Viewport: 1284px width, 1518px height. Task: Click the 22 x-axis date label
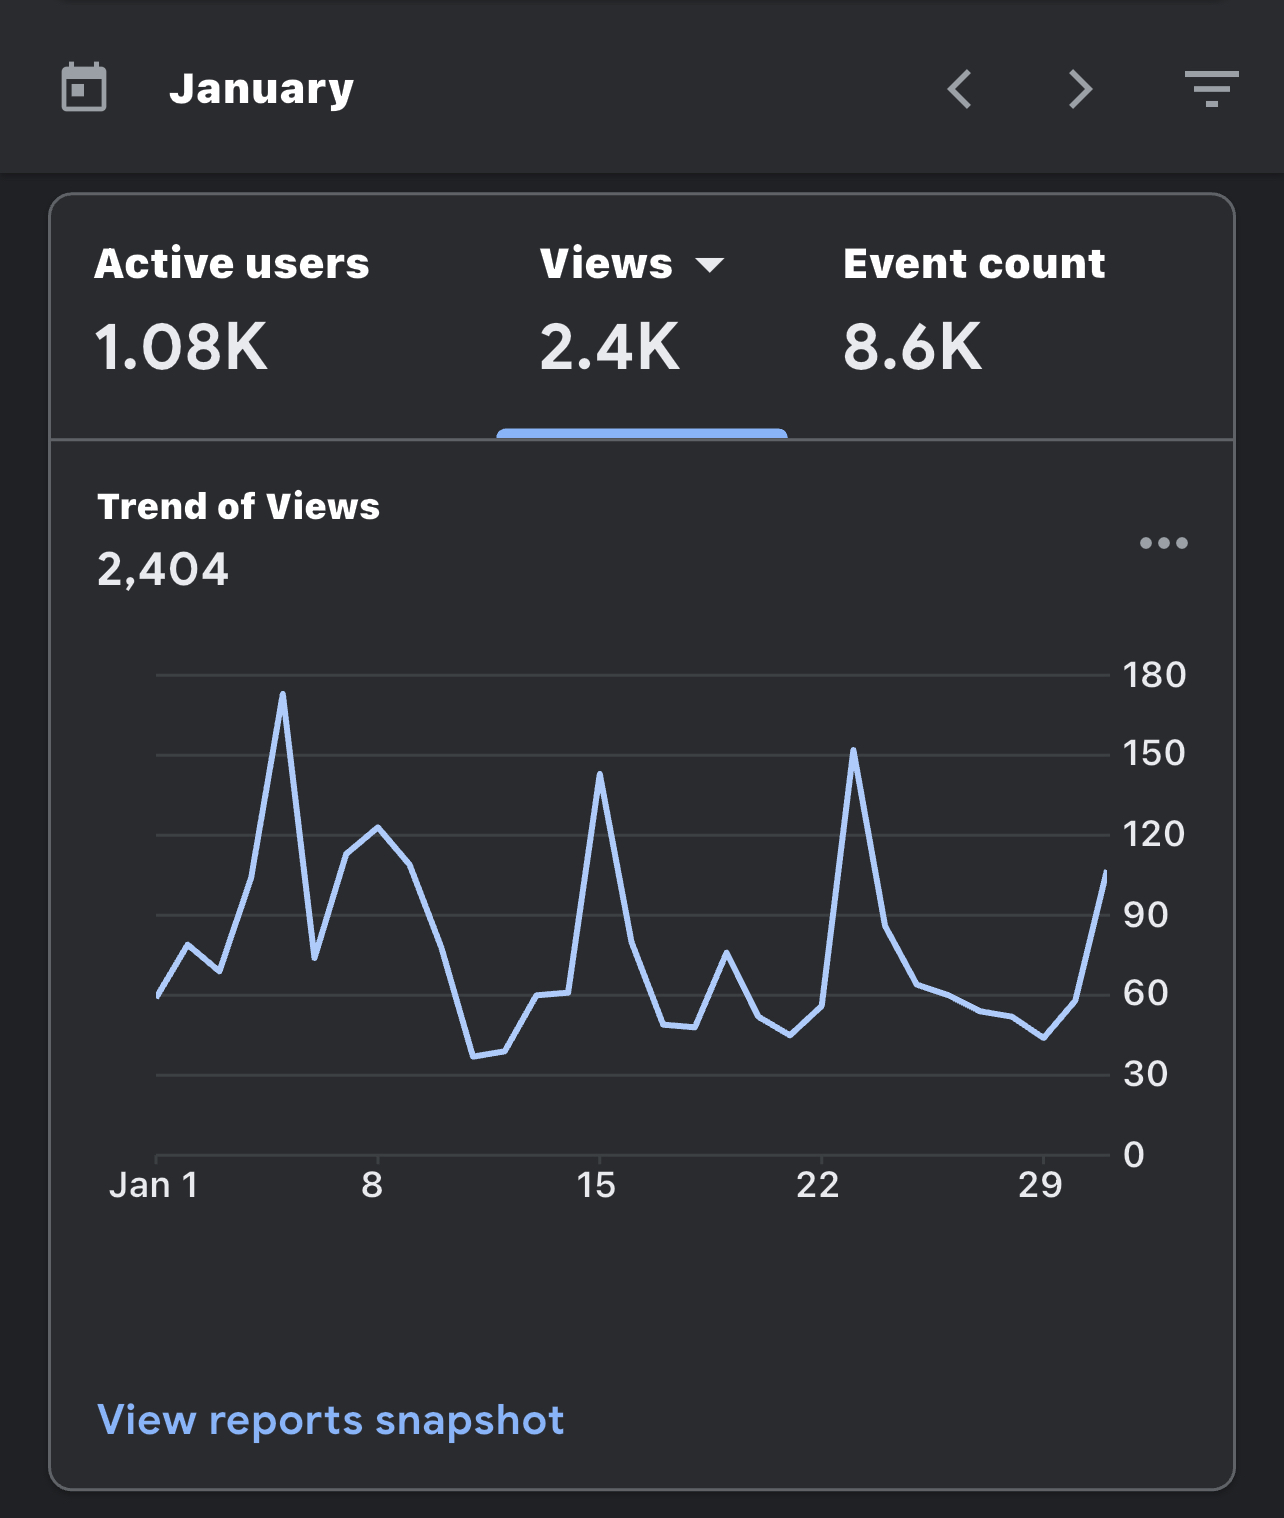click(818, 1185)
